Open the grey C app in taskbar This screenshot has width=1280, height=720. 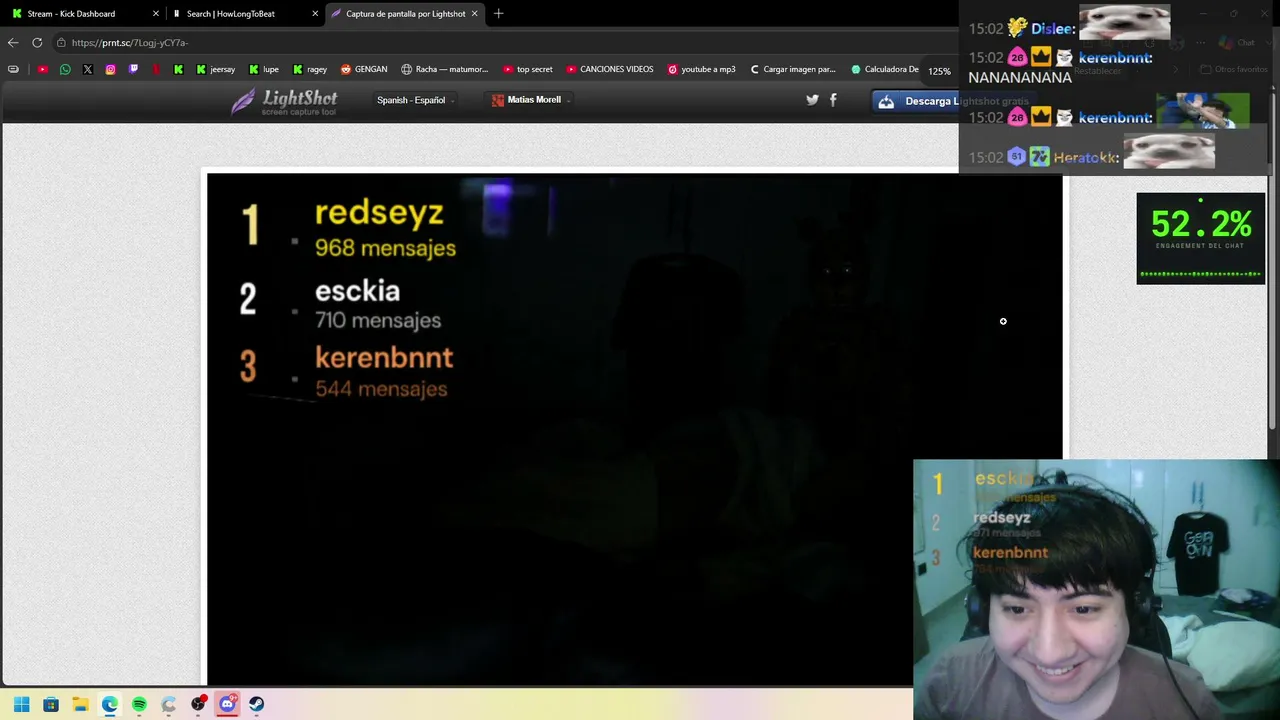coord(168,704)
